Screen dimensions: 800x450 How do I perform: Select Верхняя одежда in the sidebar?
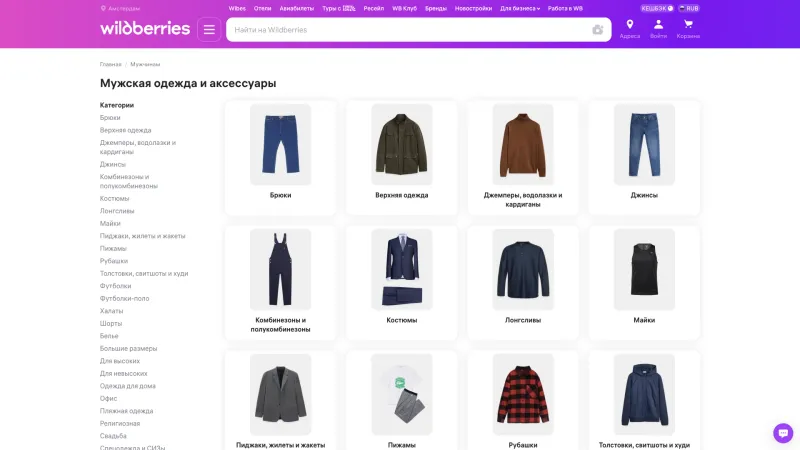[126, 130]
